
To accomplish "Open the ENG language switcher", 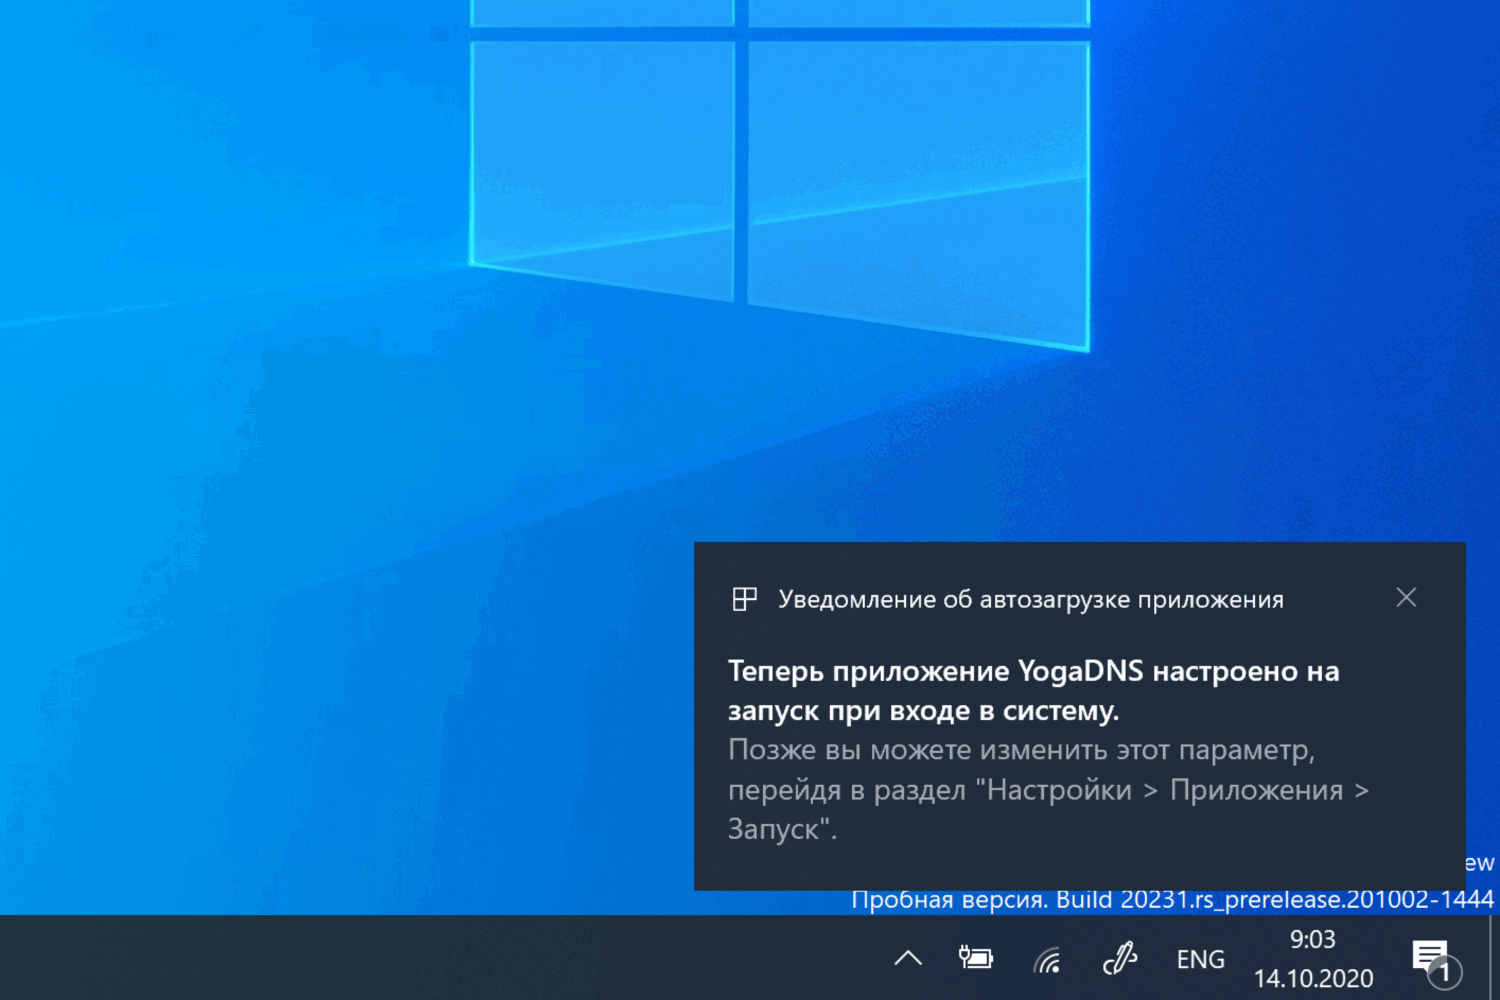I will click(x=1199, y=957).
